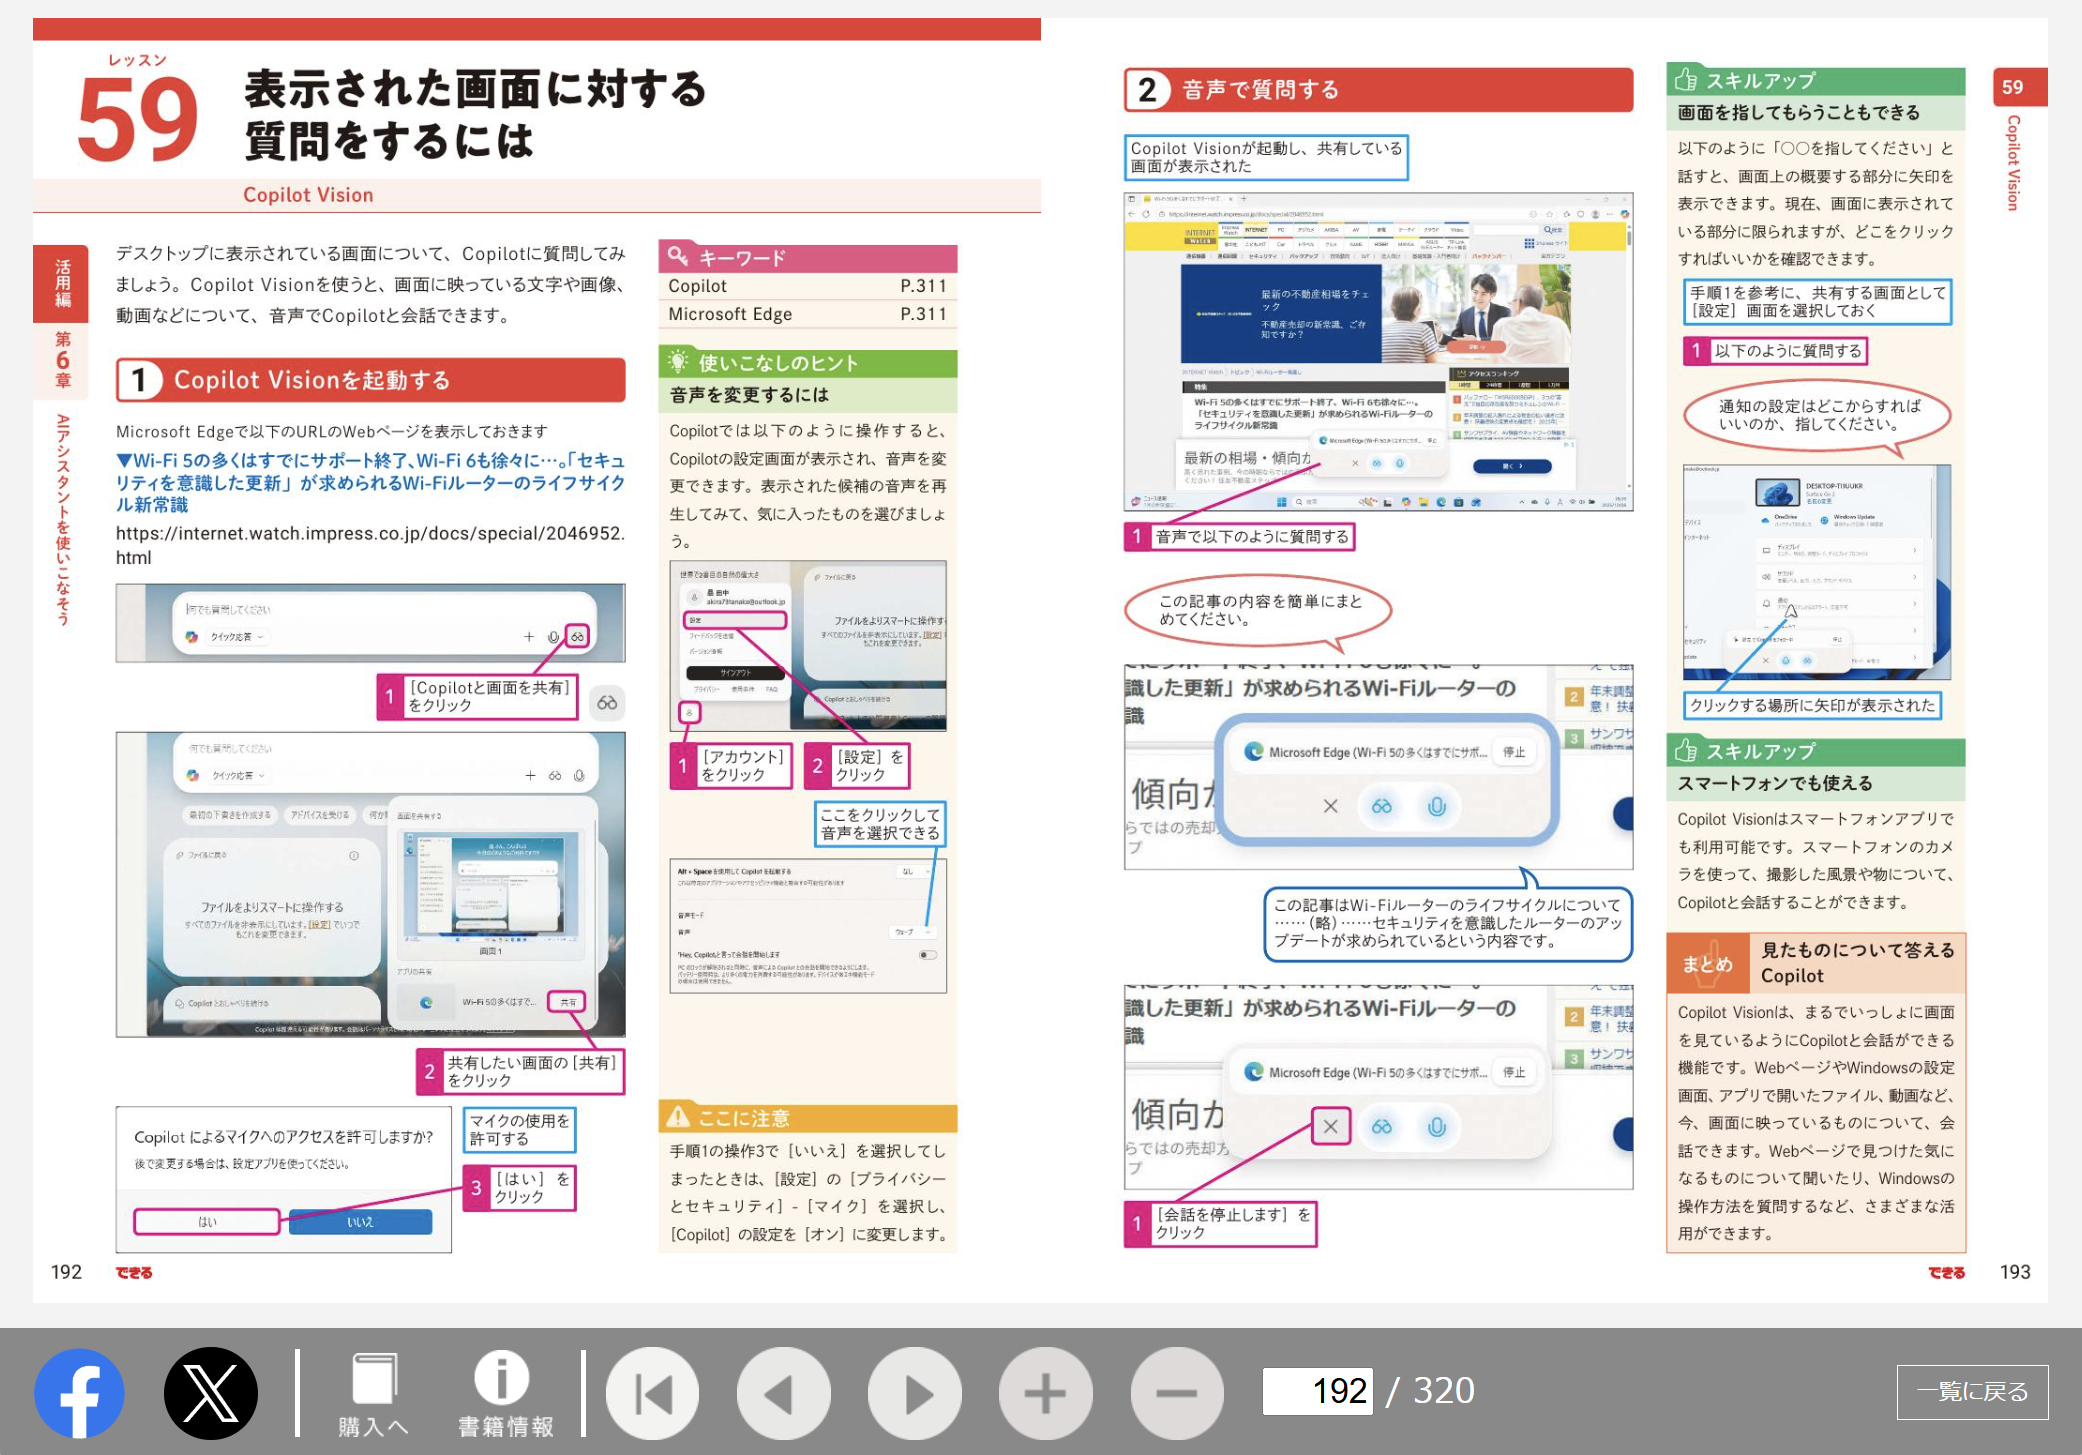The height and width of the screenshot is (1455, 2082).
Task: Click the X stop-conversation icon in the Copilot bar
Action: pos(1330,1127)
